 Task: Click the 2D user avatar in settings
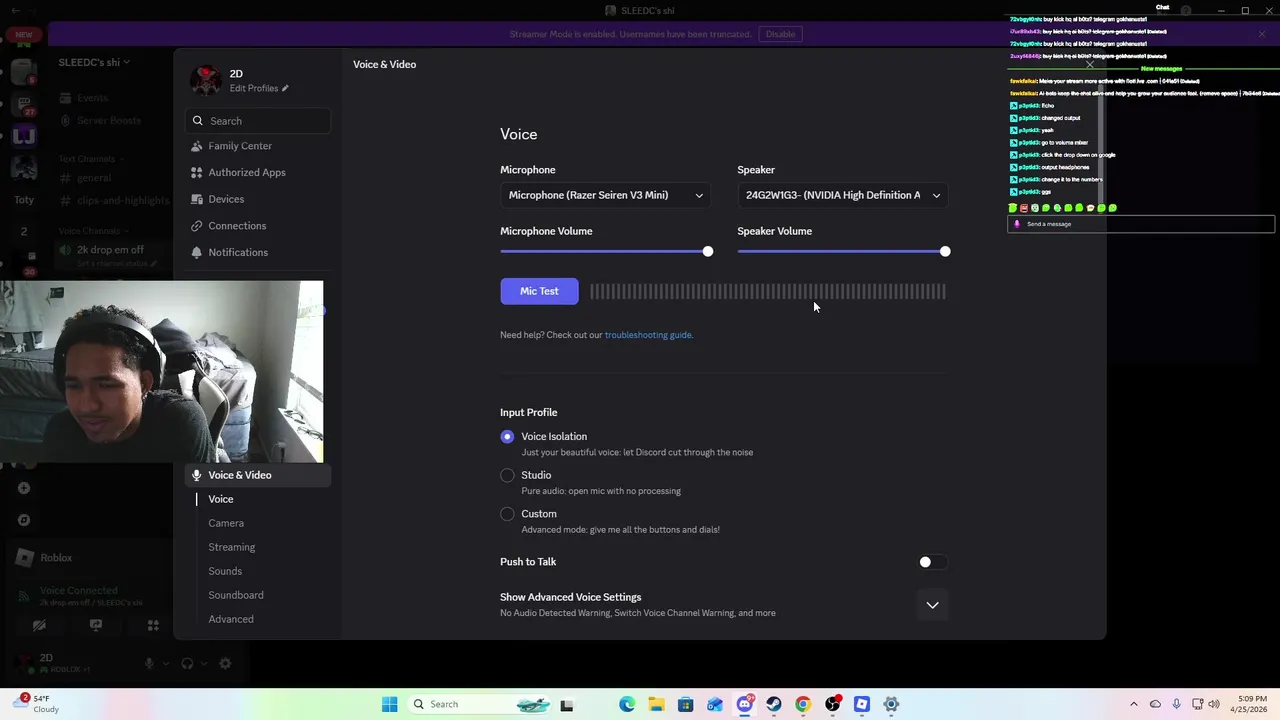[206, 80]
